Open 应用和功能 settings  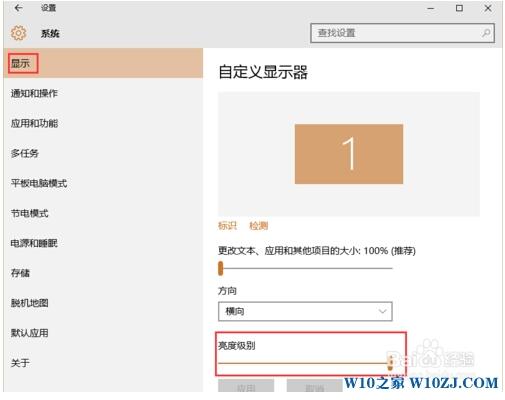pos(34,123)
